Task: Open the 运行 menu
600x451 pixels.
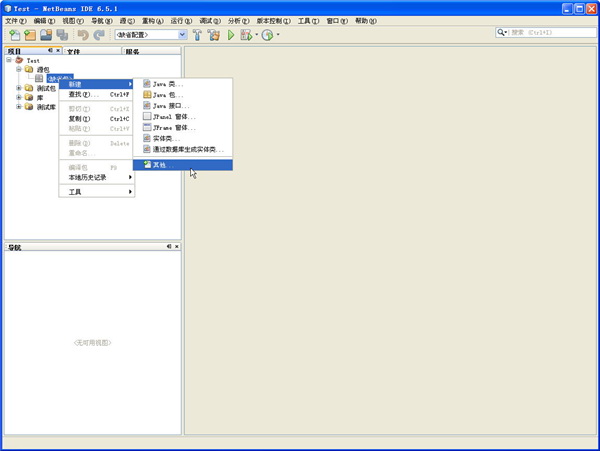Action: point(181,21)
